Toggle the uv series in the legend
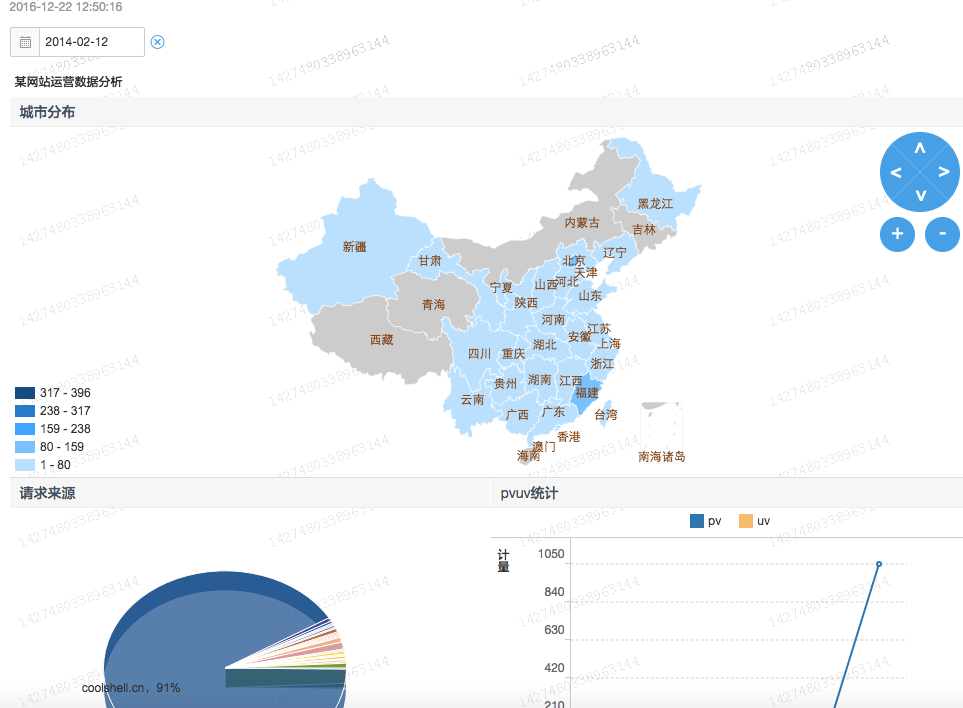This screenshot has width=963, height=708. pos(754,521)
